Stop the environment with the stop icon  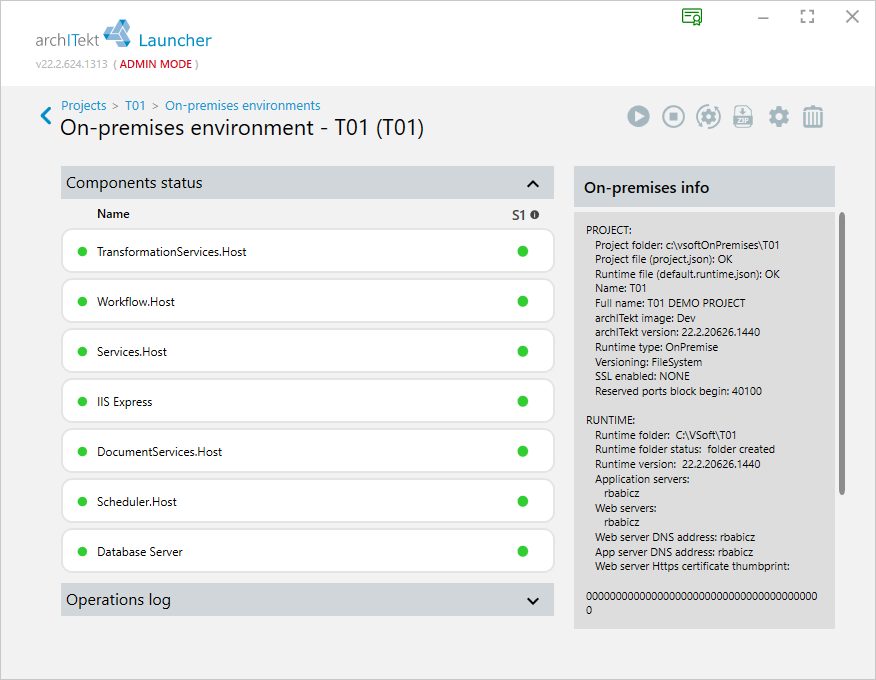(673, 117)
